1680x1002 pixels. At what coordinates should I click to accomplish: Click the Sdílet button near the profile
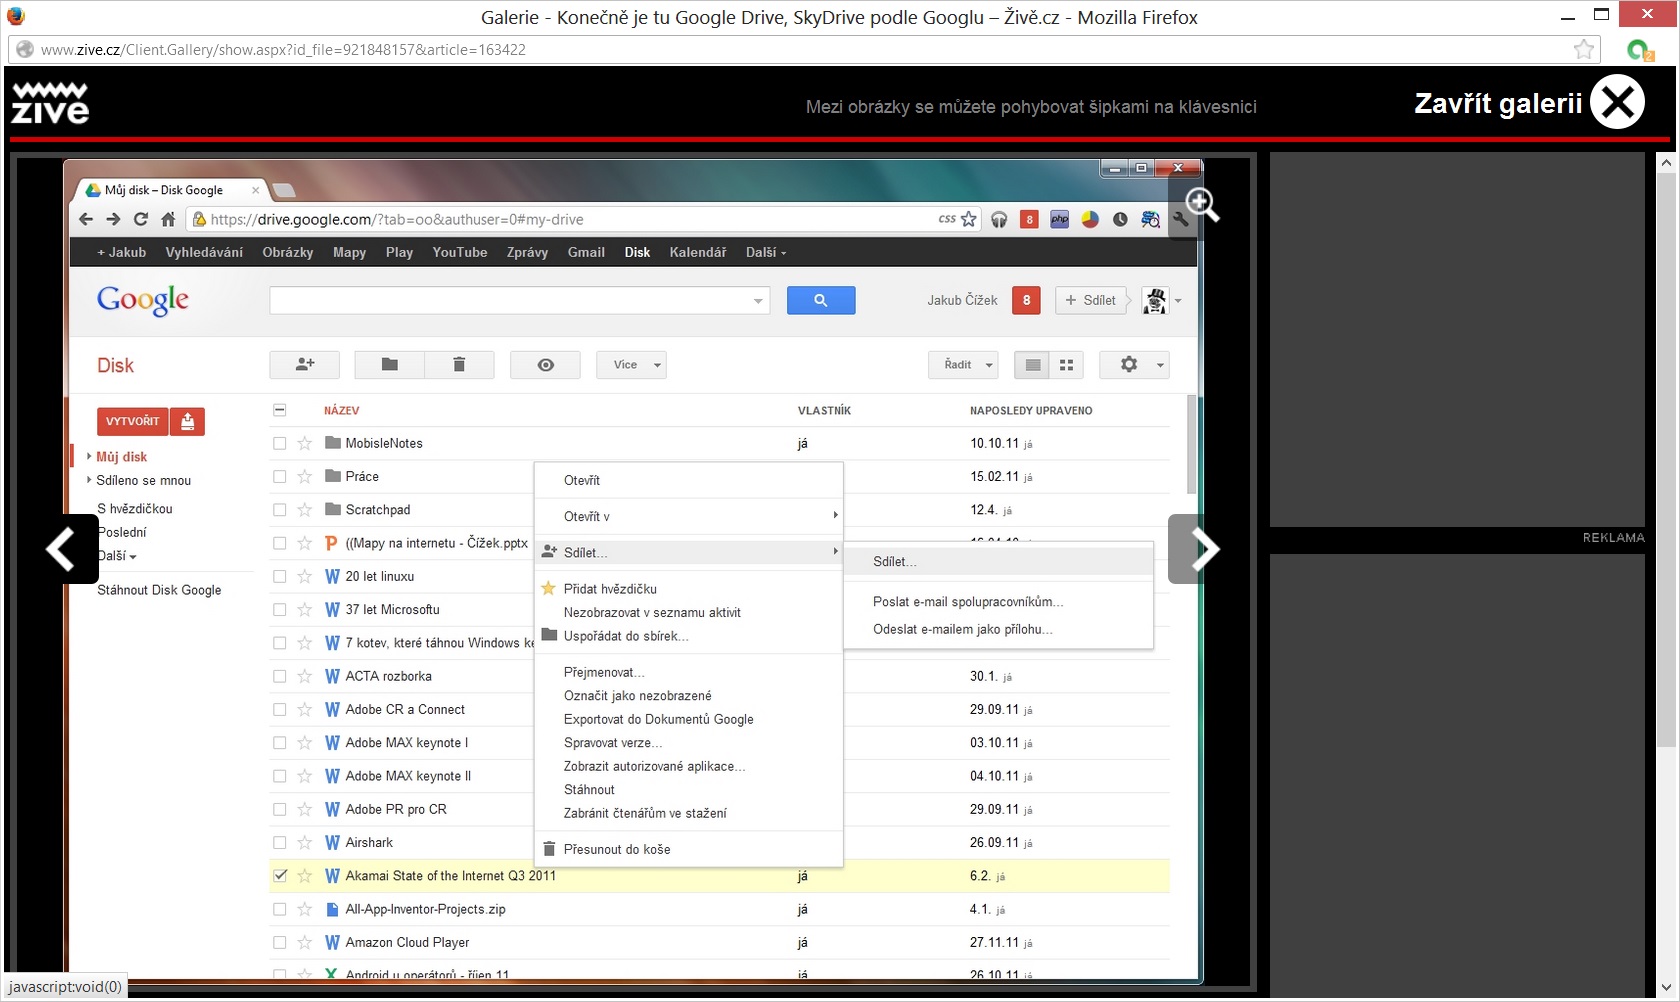click(x=1090, y=300)
